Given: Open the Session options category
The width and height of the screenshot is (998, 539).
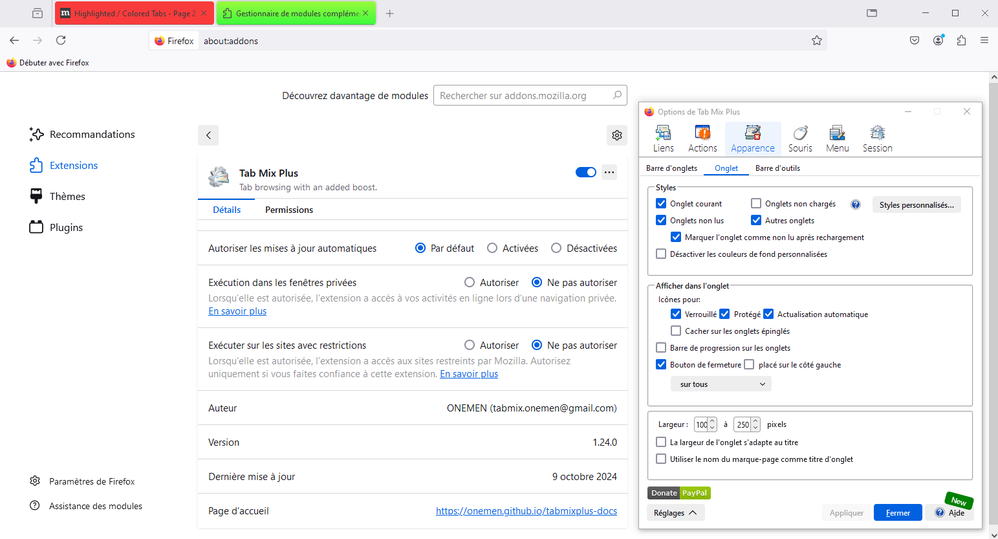Looking at the screenshot, I should 877,138.
